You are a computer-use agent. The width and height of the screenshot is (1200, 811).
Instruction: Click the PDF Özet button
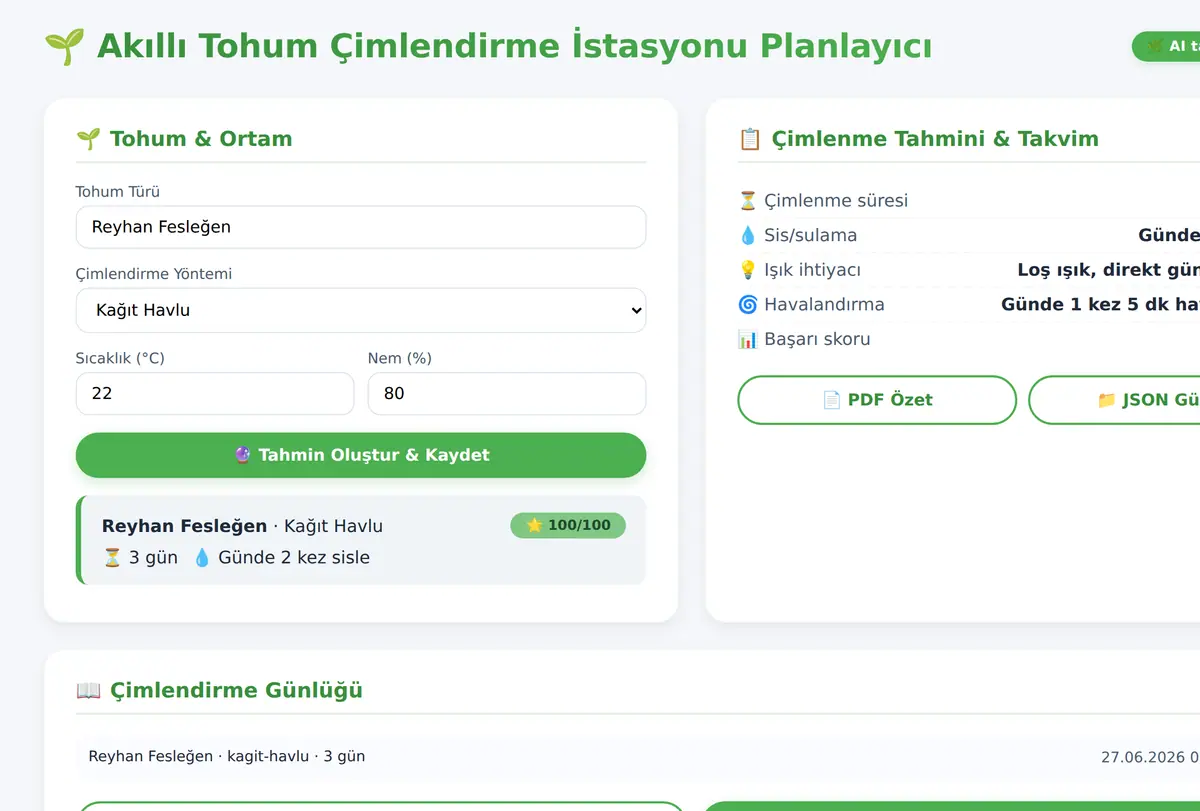coord(877,400)
